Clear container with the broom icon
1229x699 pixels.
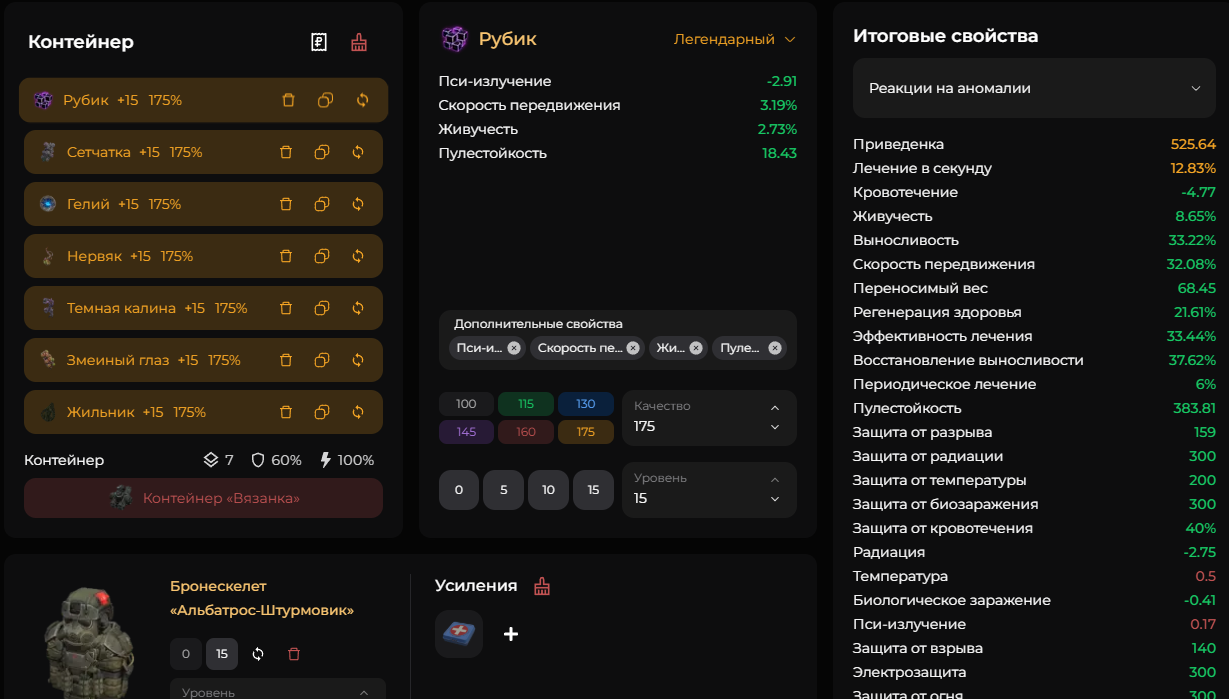point(359,42)
